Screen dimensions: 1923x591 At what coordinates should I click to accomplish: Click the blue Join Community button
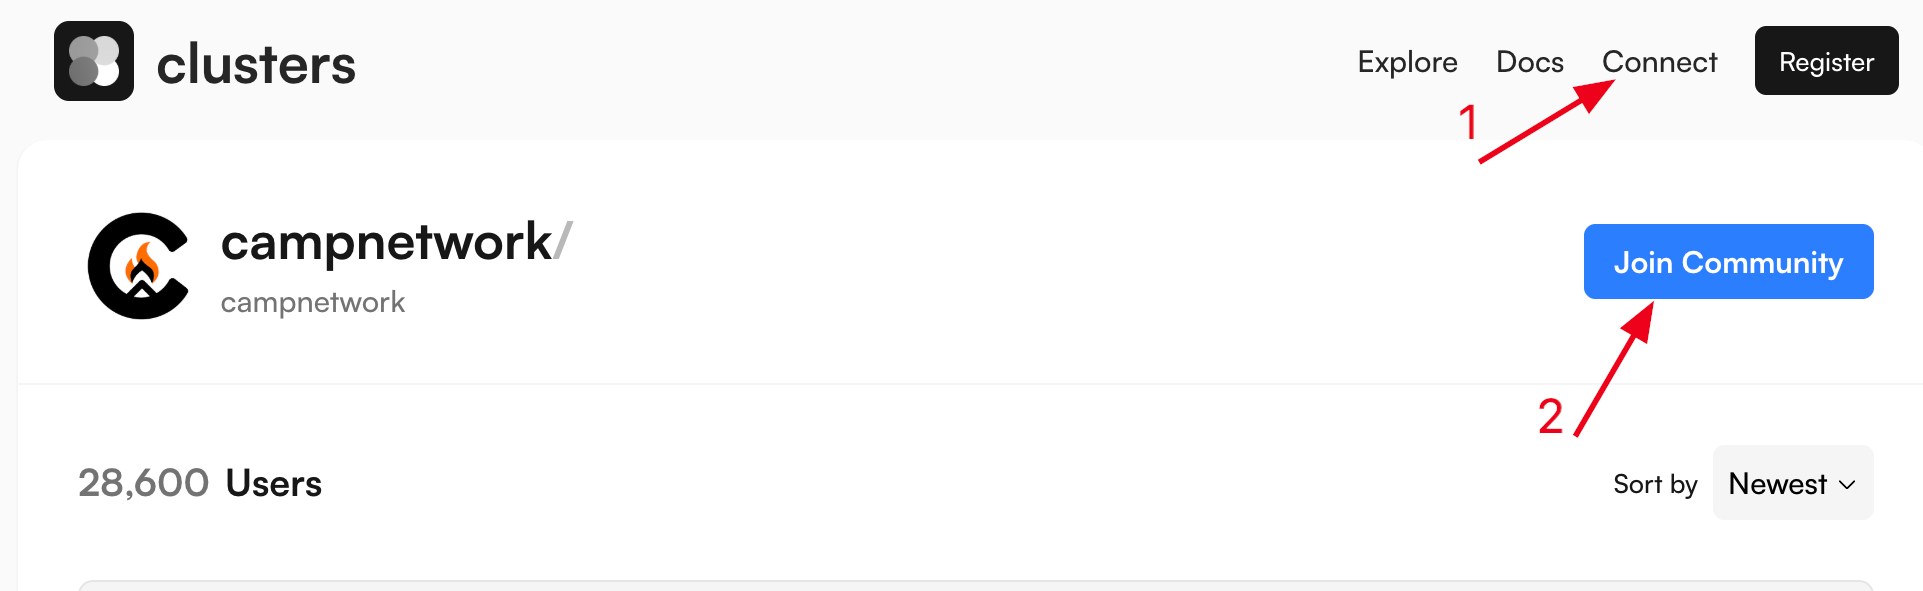click(1728, 262)
